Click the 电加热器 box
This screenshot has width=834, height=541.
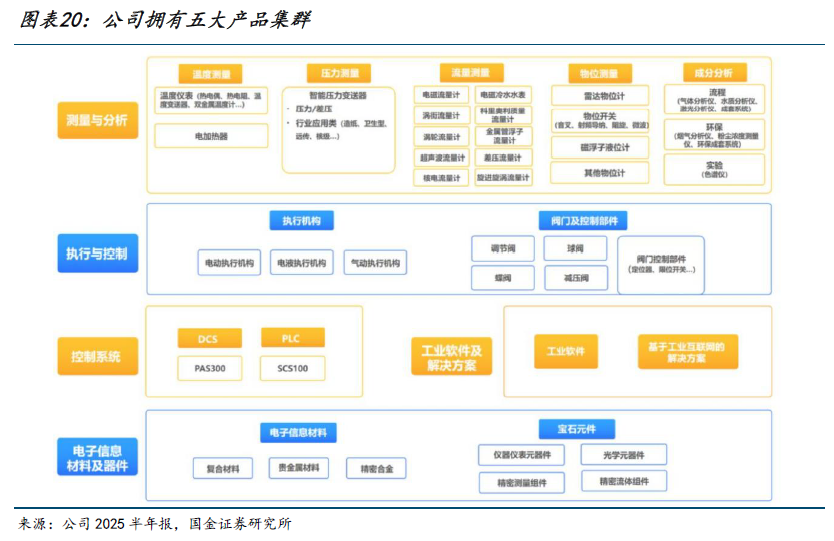(x=211, y=135)
